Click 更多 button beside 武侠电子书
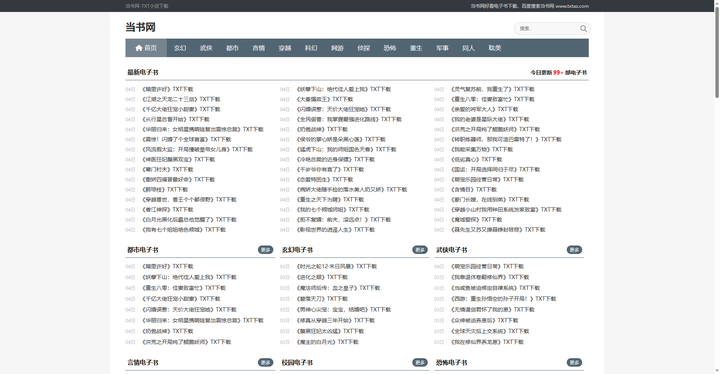 (574, 250)
